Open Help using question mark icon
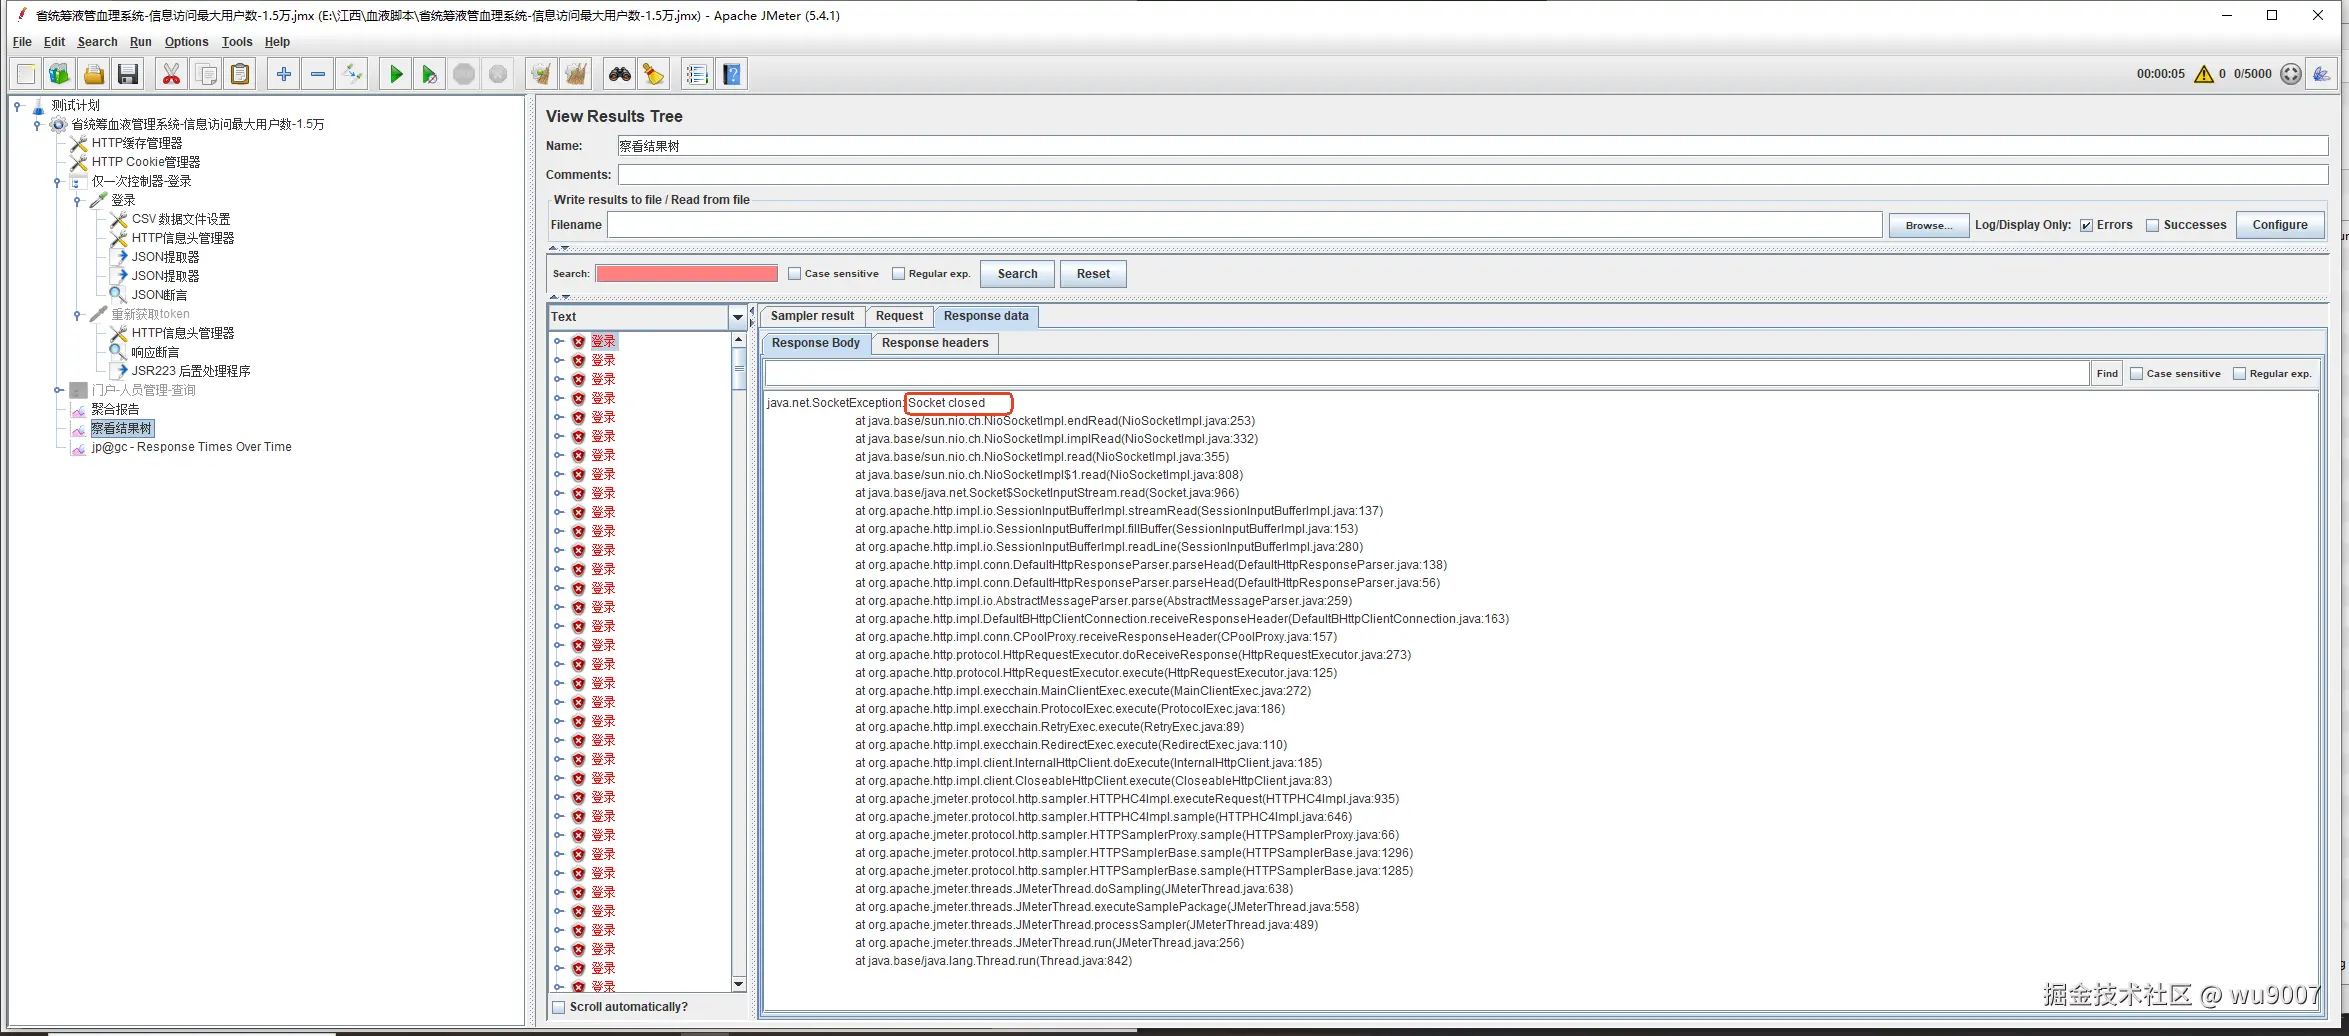 point(732,74)
